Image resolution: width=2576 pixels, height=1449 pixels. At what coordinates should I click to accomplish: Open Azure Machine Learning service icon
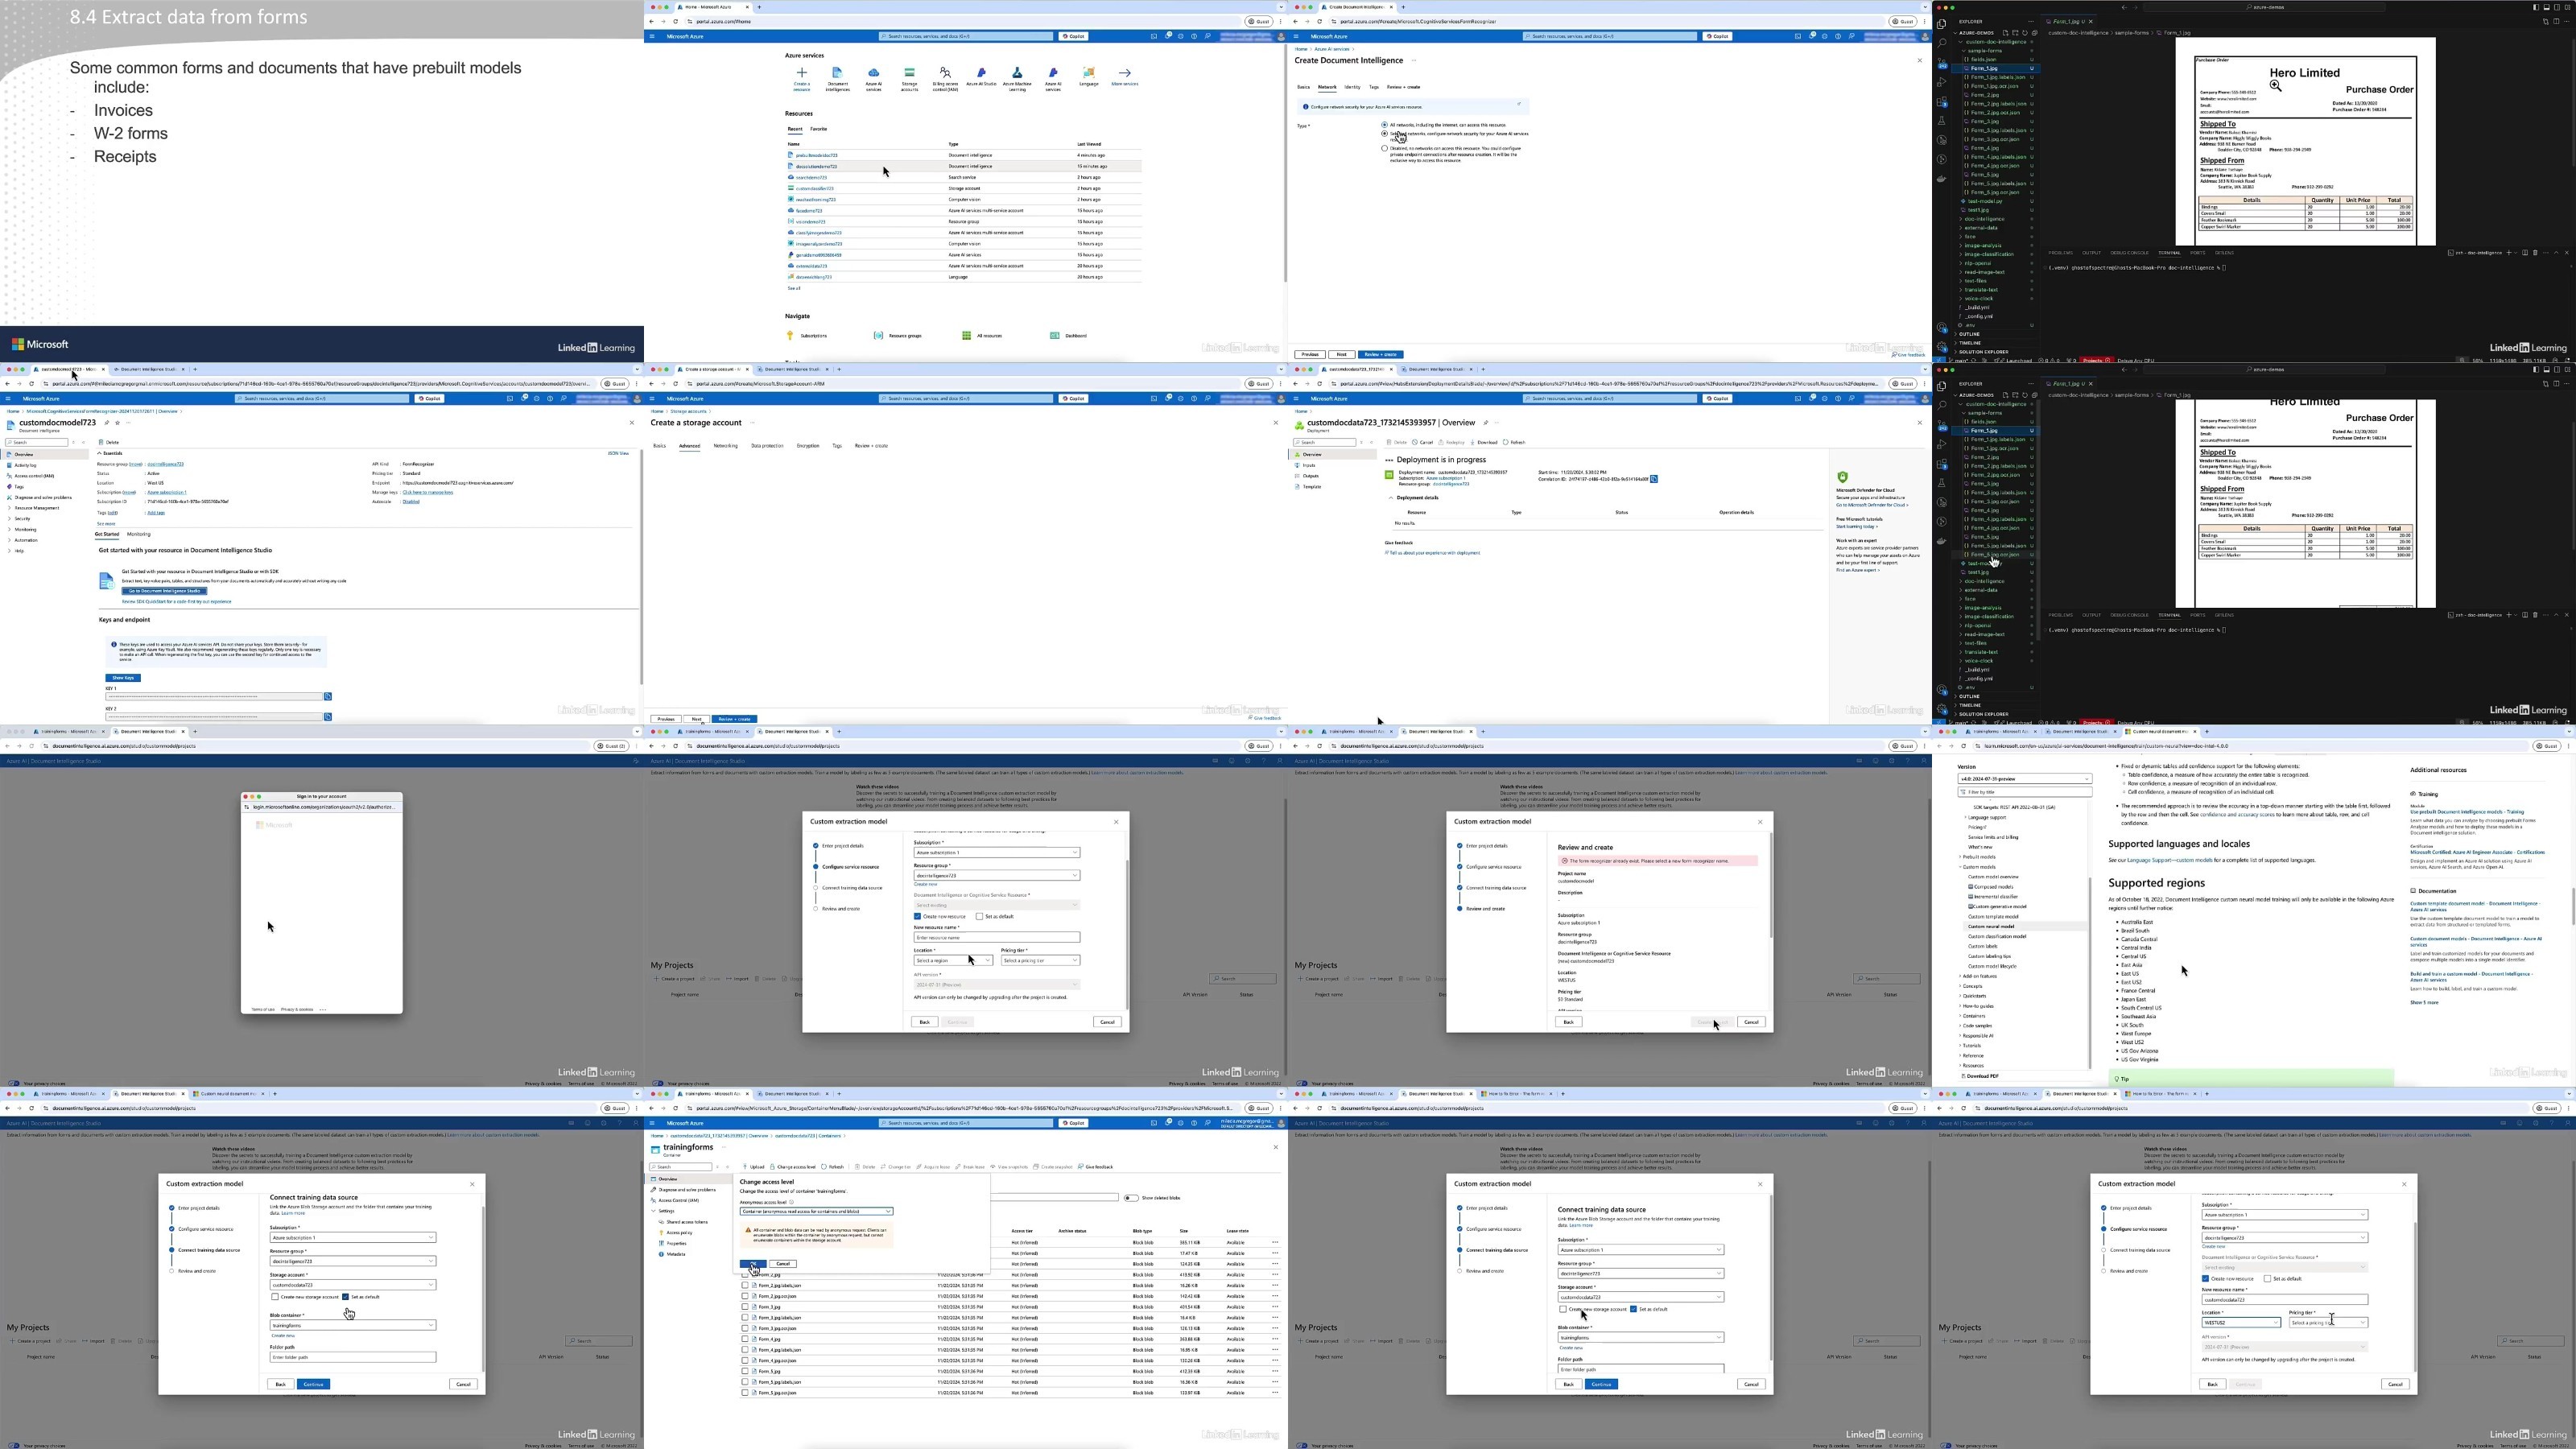click(1017, 72)
